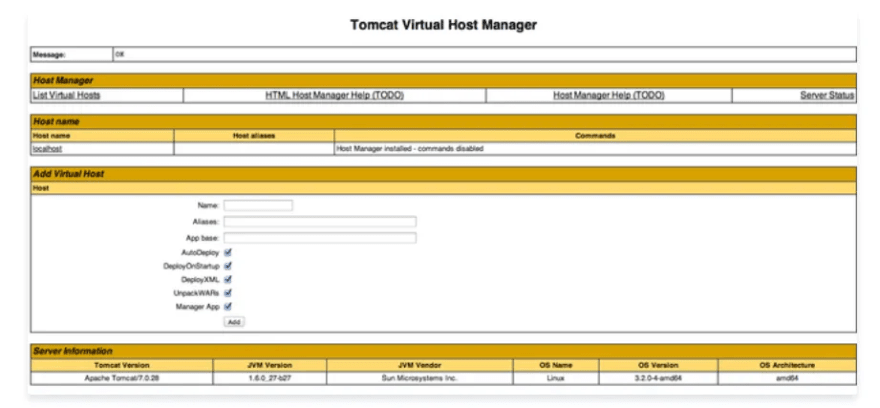Toggle the DeployOnStartup checkbox
The width and height of the screenshot is (880, 408).
click(x=228, y=267)
